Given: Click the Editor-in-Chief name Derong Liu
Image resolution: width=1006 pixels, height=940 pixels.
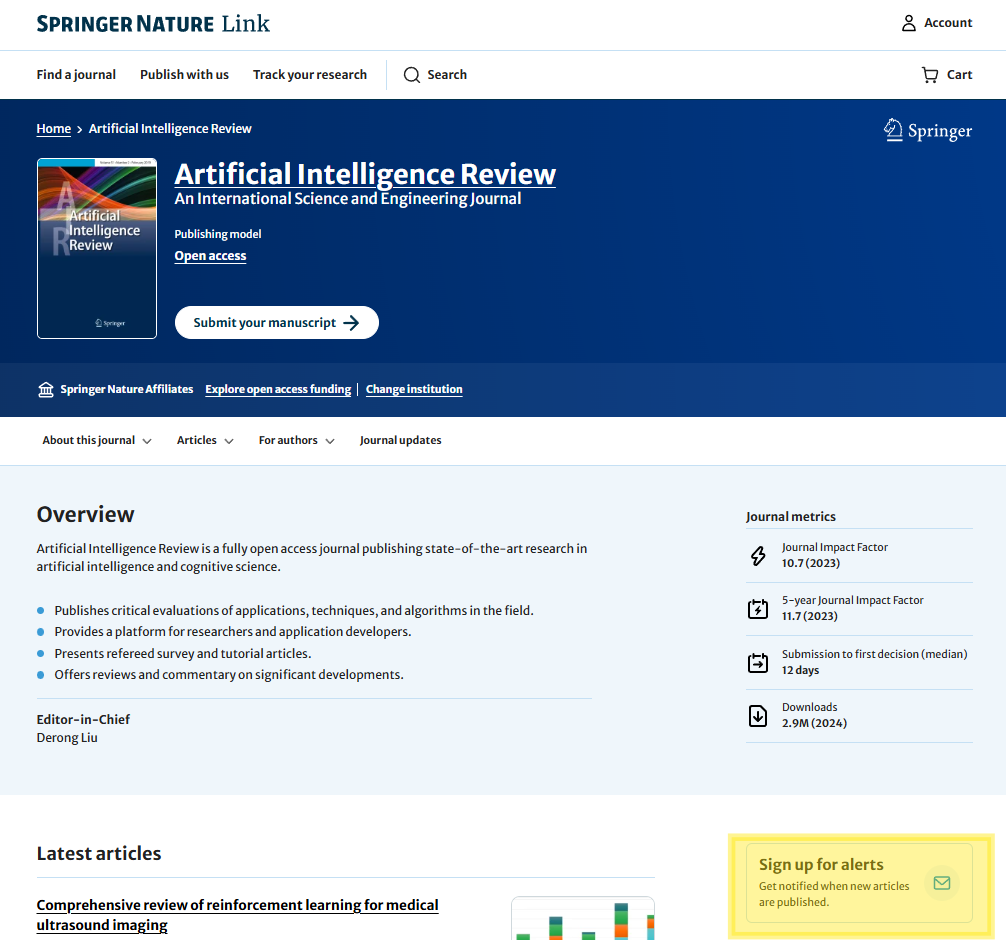Looking at the screenshot, I should (x=67, y=737).
